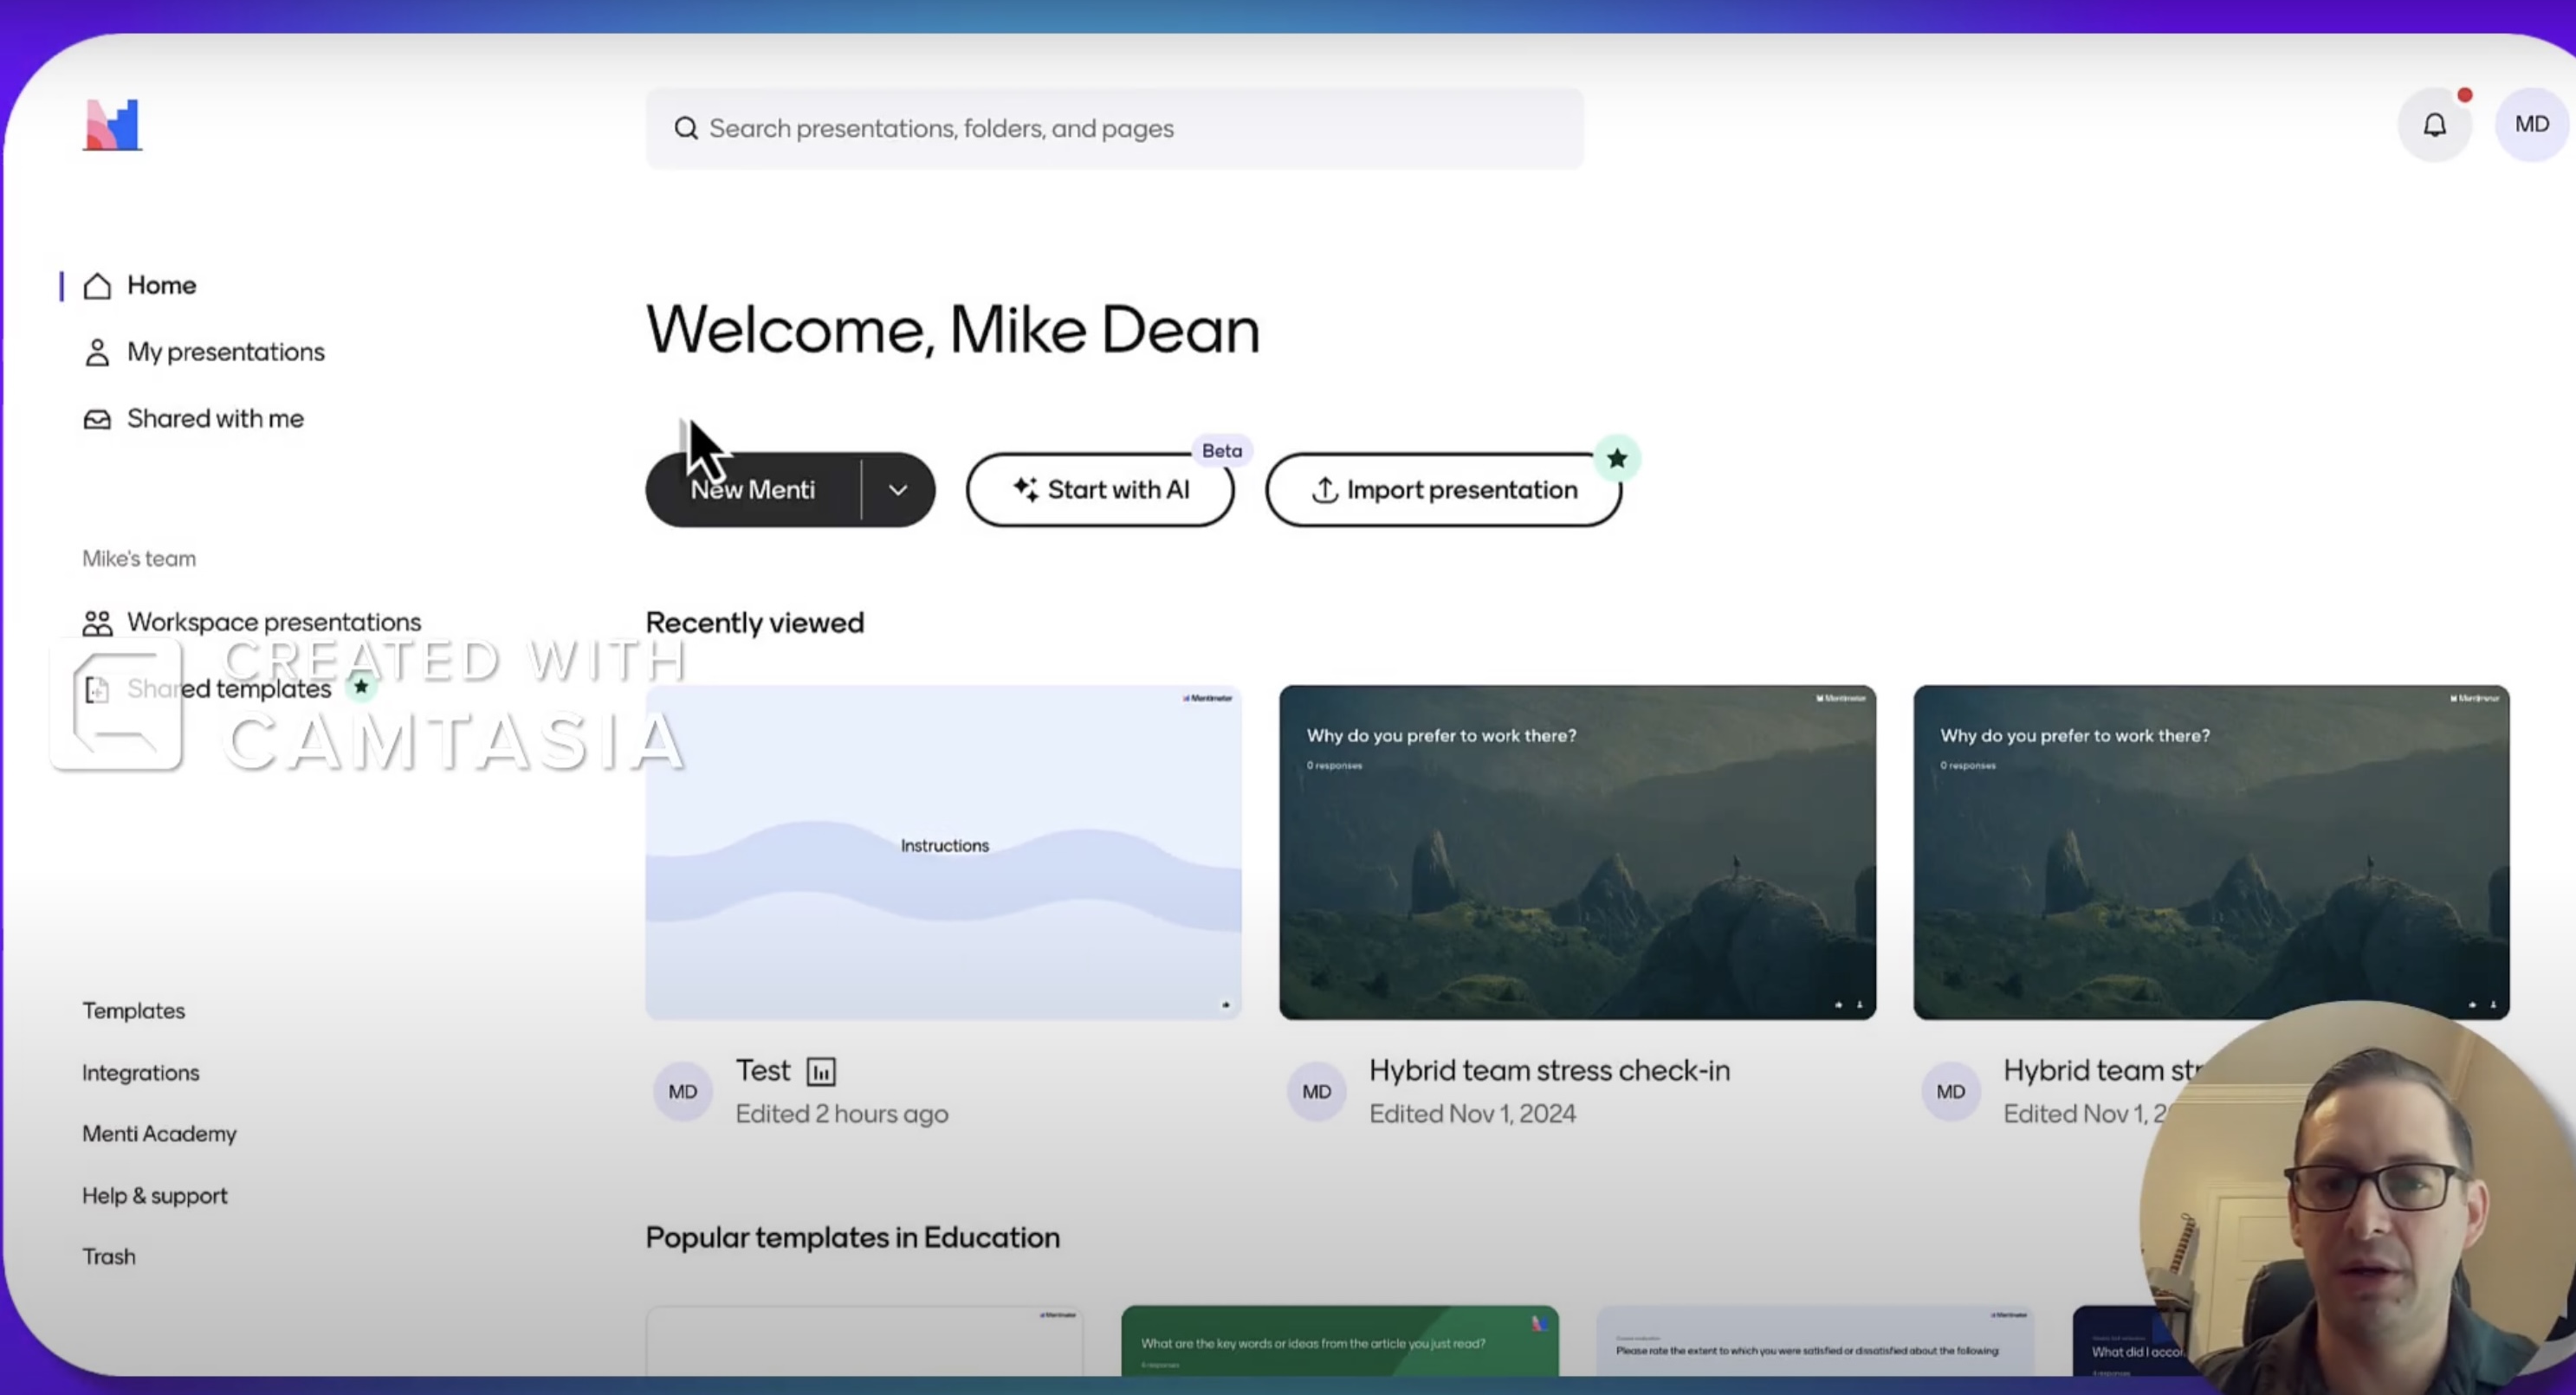
Task: Go to Home in sidebar
Action: (160, 286)
